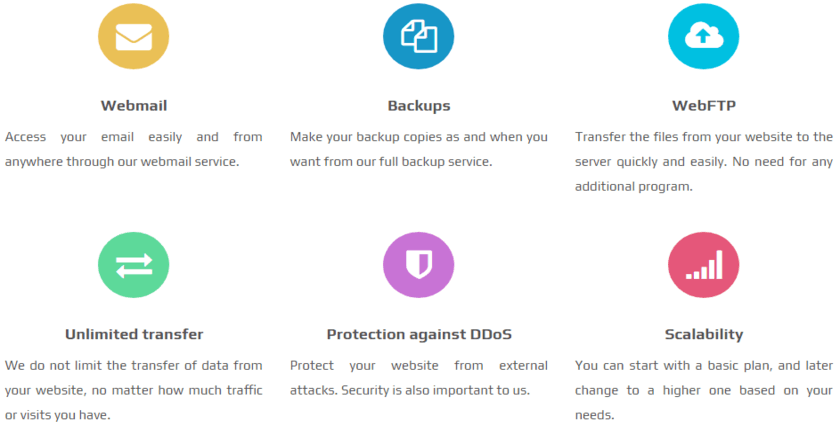Select the backup copies description text

[419, 149]
